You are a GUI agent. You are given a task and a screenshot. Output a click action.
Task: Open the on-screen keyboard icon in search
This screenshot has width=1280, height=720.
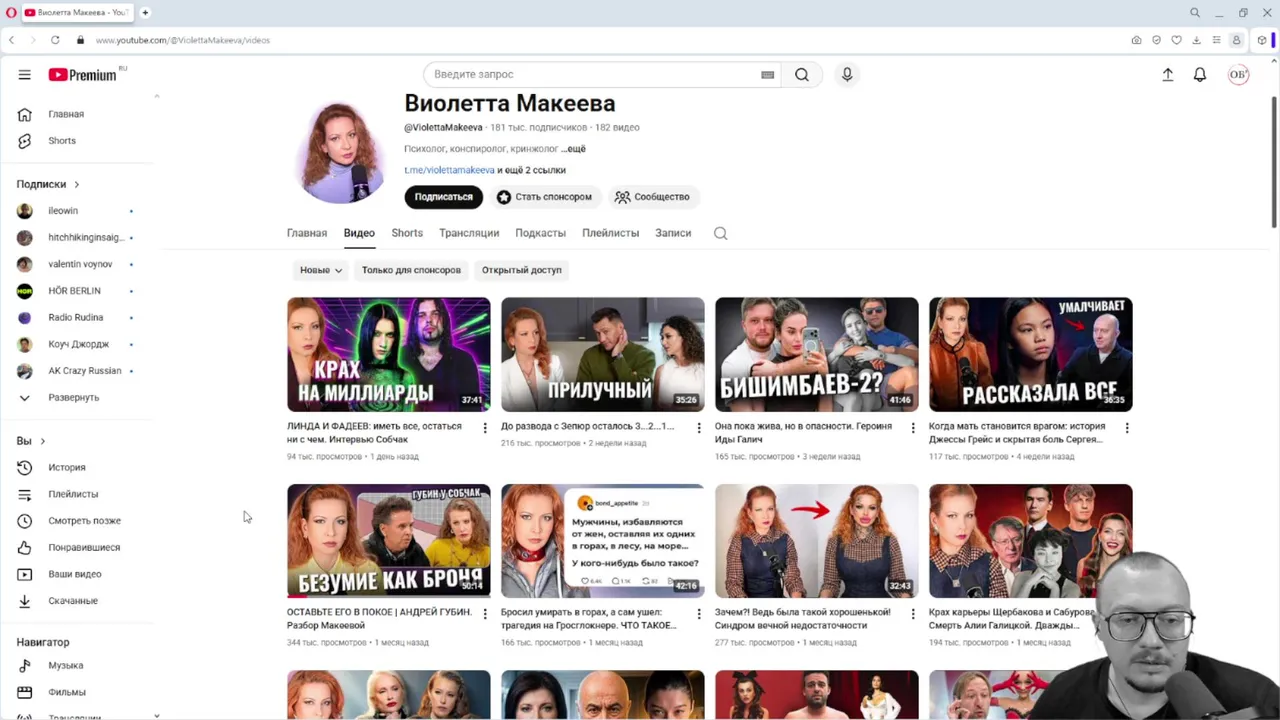coord(767,75)
